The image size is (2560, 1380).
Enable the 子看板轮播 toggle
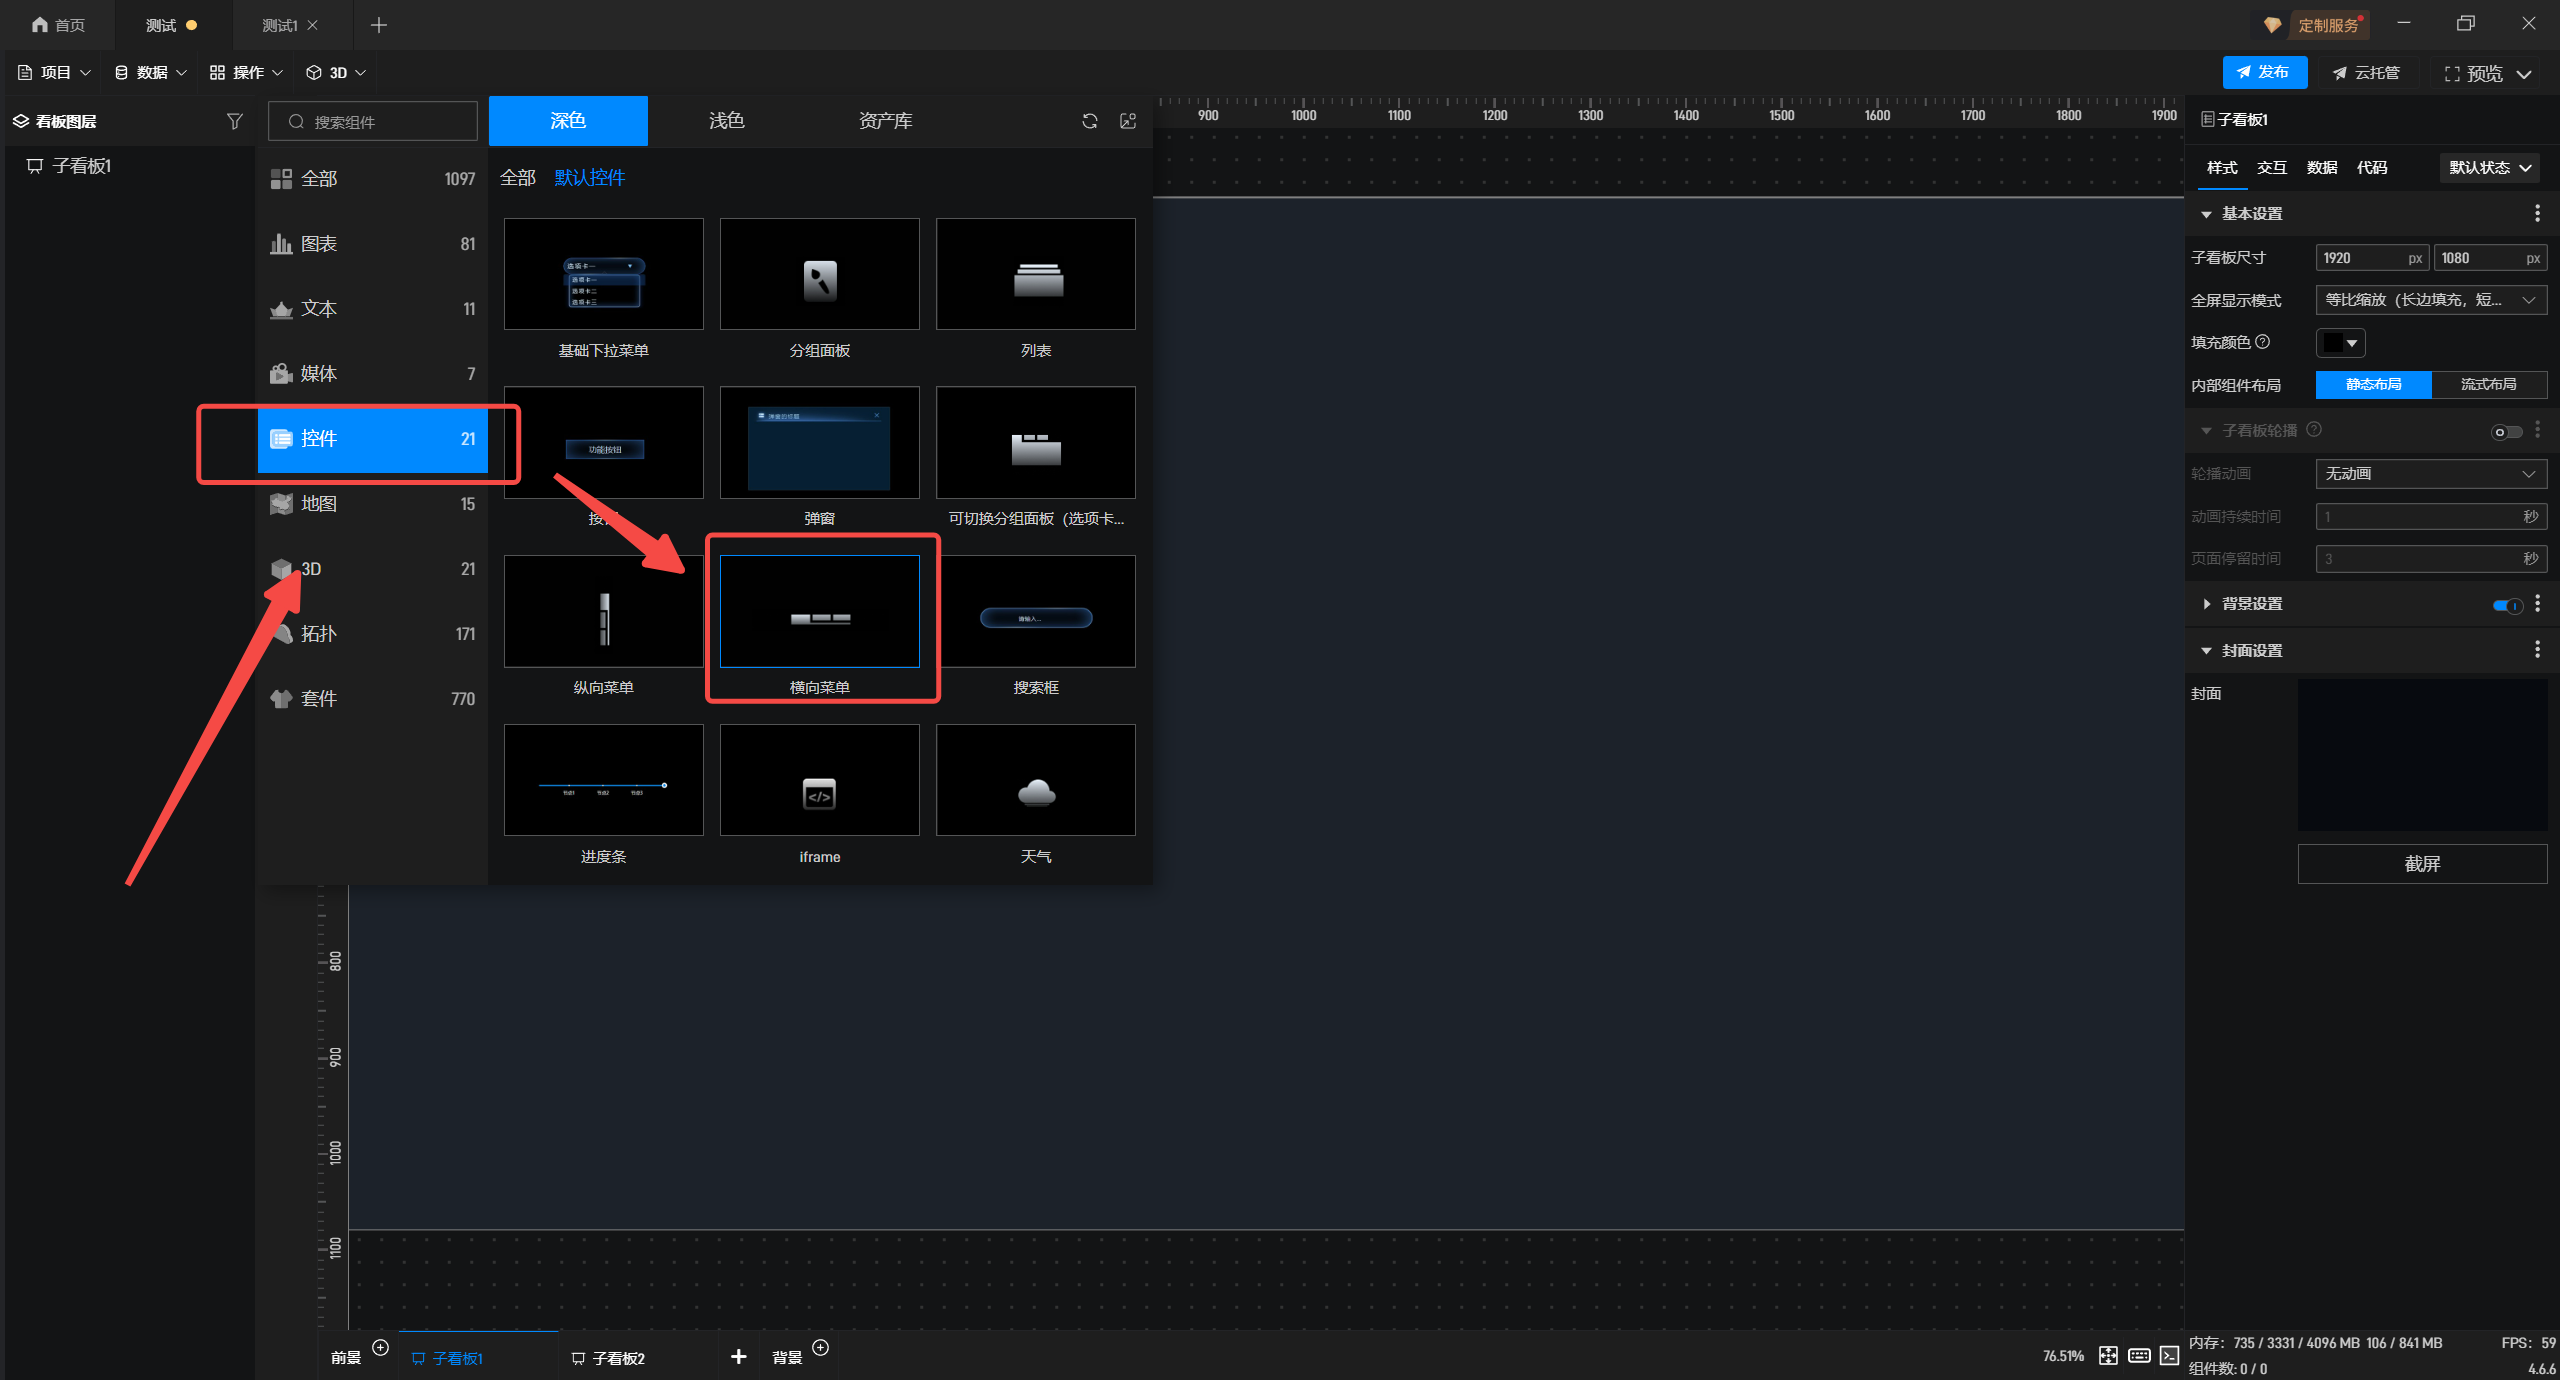point(2506,431)
